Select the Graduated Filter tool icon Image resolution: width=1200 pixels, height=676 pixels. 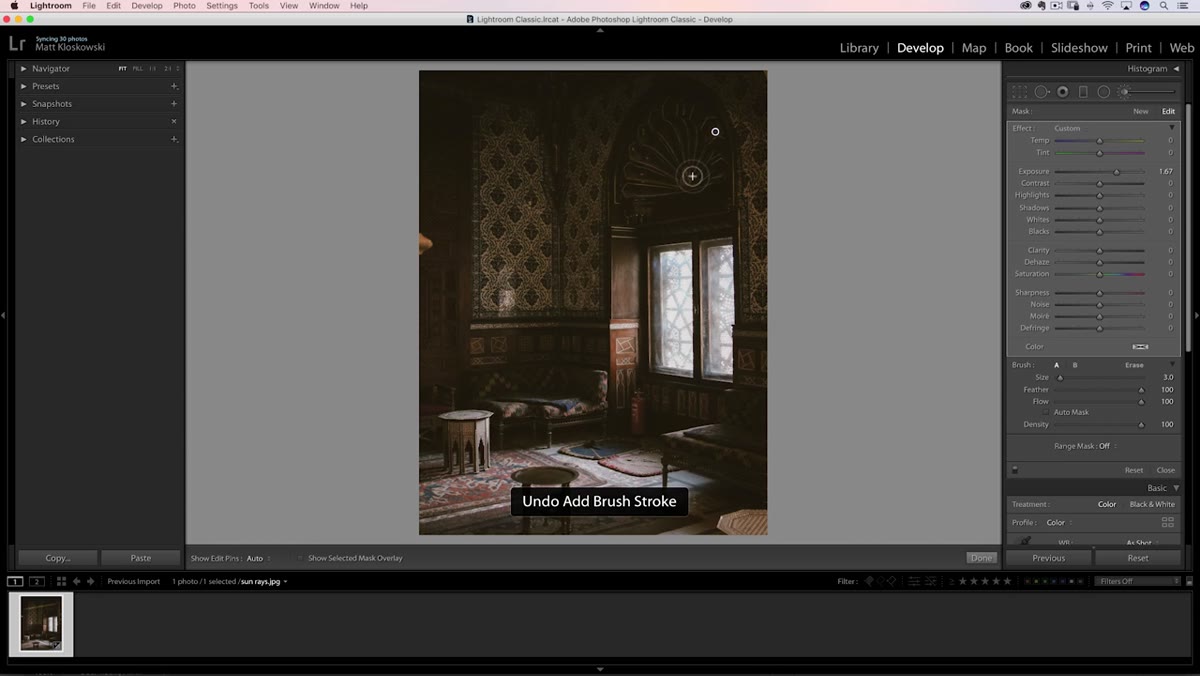pos(1083,91)
